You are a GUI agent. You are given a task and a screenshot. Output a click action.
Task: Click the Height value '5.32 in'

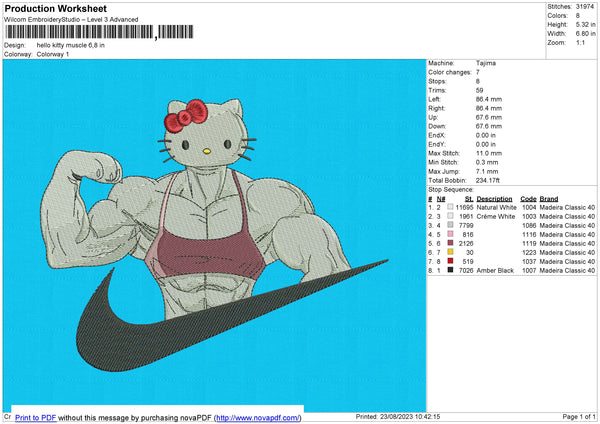click(x=585, y=24)
